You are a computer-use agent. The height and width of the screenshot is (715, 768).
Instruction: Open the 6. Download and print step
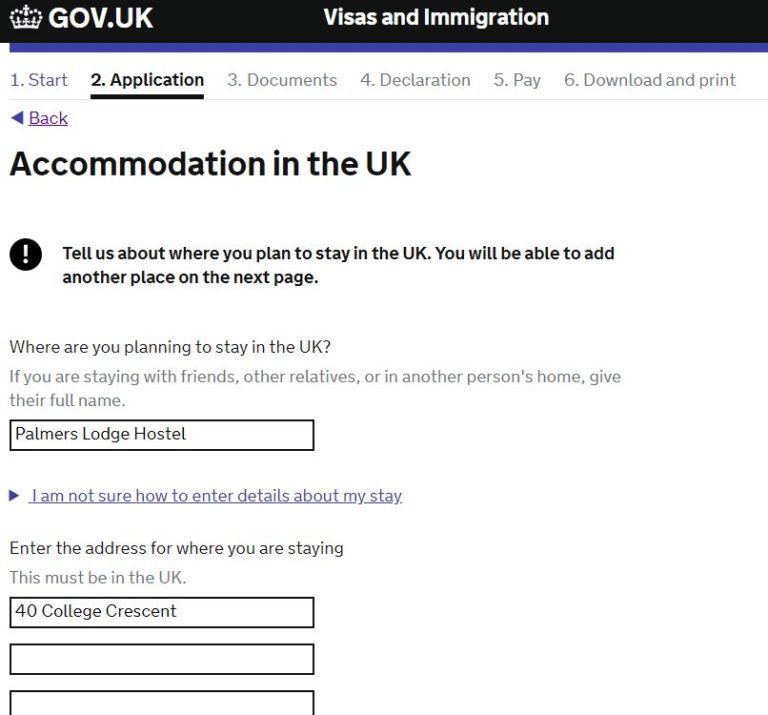click(650, 80)
